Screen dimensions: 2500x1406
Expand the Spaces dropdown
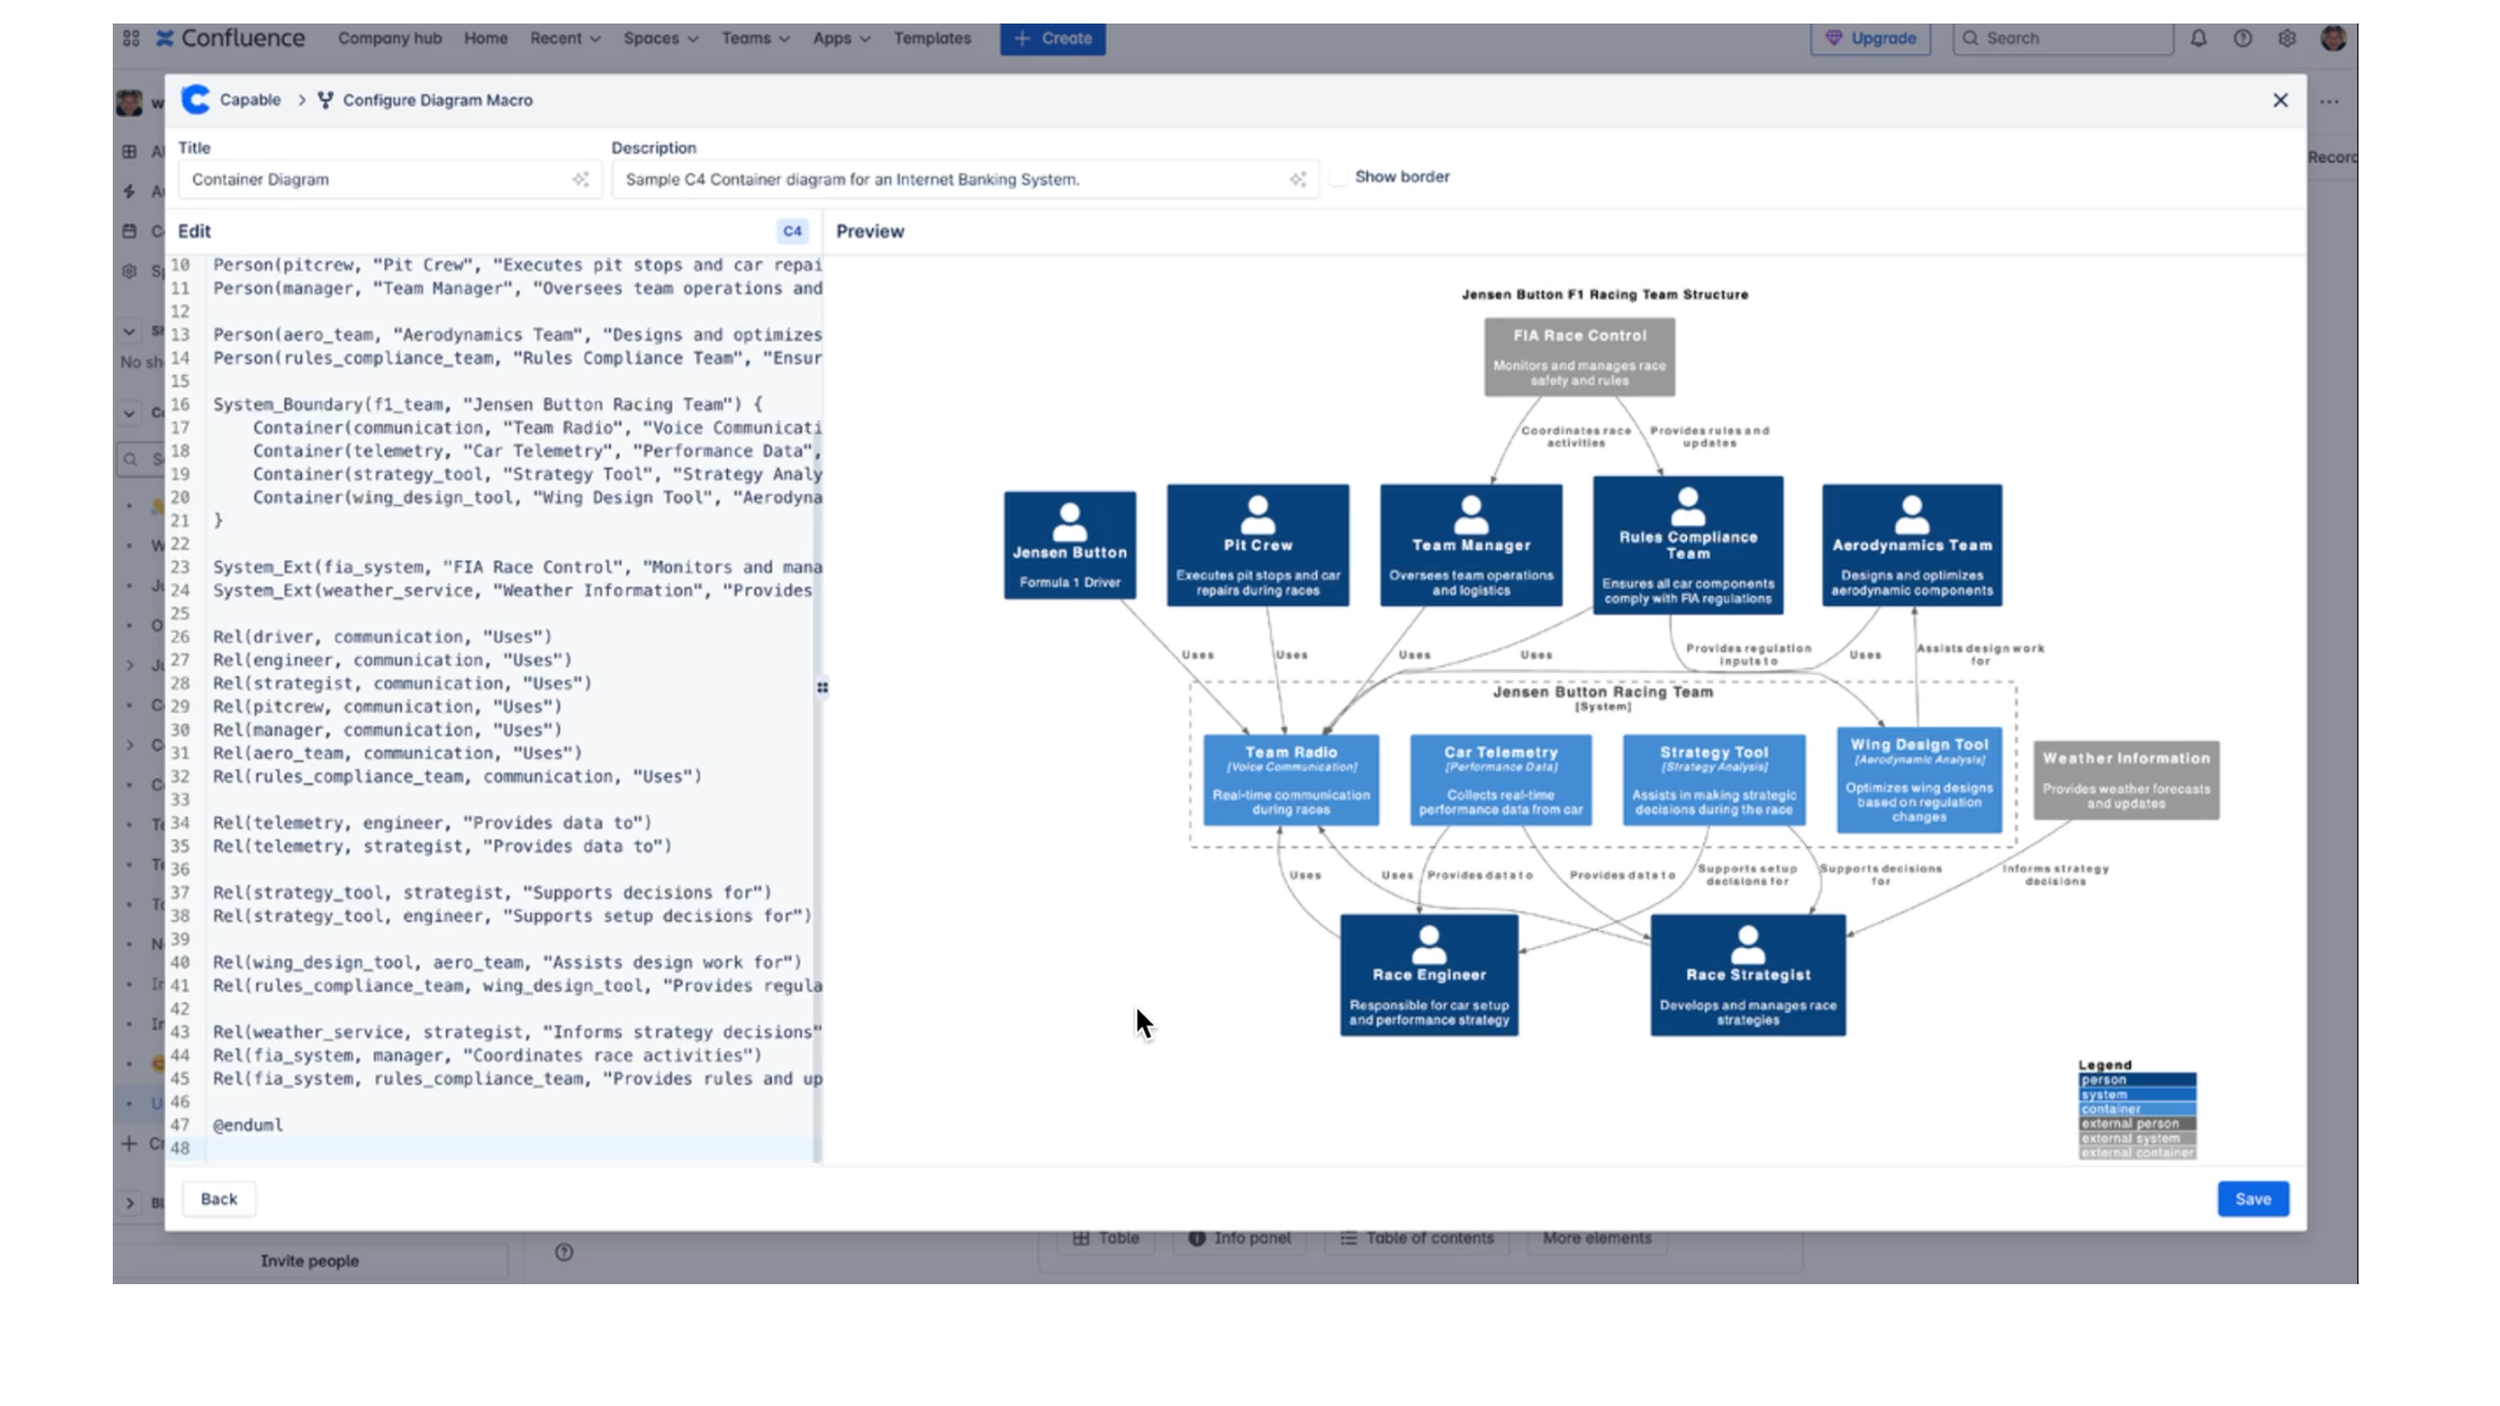pos(660,38)
